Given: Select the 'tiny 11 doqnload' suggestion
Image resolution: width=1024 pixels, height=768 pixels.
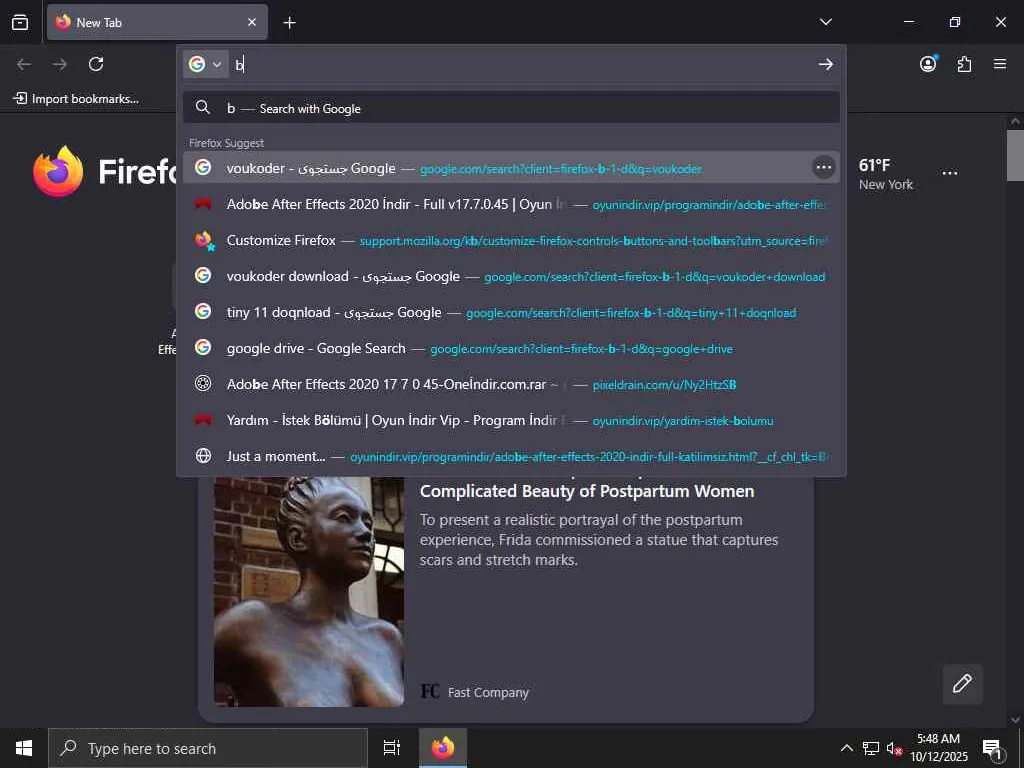Looking at the screenshot, I should 511,312.
